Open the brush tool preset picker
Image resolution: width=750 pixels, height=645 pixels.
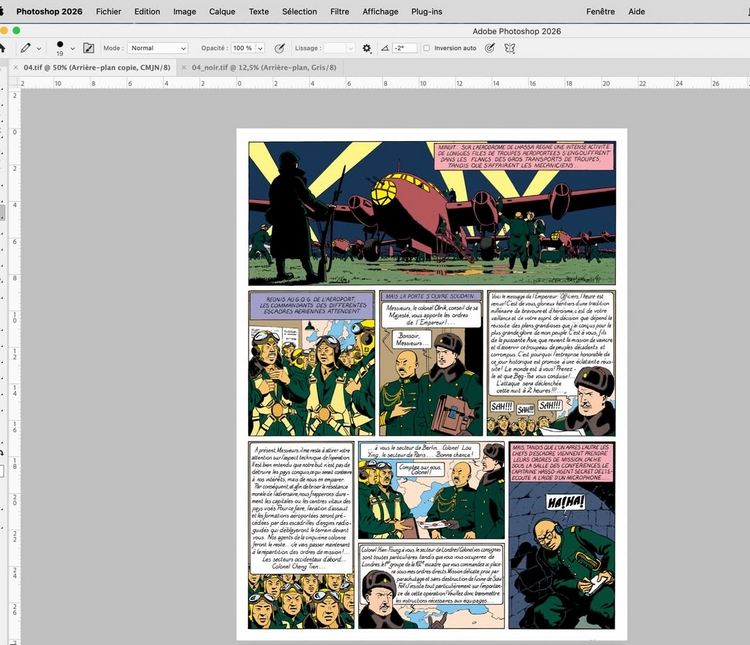(x=29, y=48)
